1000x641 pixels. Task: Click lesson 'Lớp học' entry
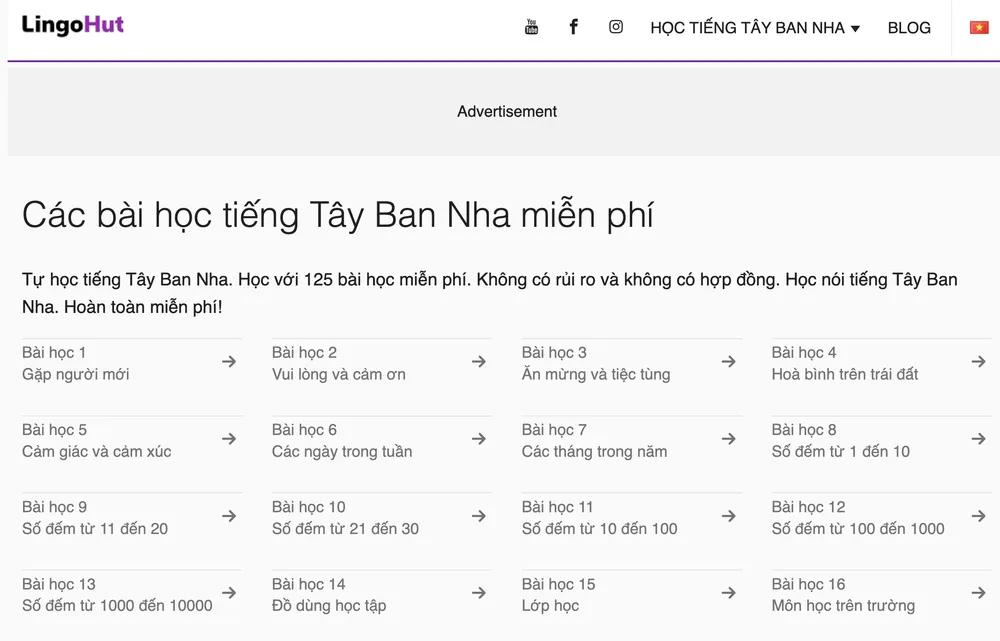pos(550,606)
